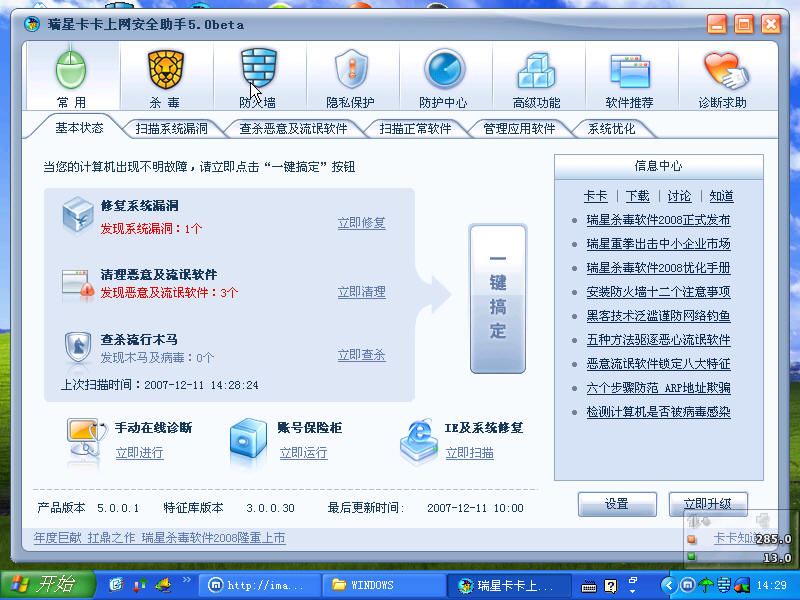The width and height of the screenshot is (800, 600).
Task: Expand quick launch overflow chevron
Action: click(187, 580)
